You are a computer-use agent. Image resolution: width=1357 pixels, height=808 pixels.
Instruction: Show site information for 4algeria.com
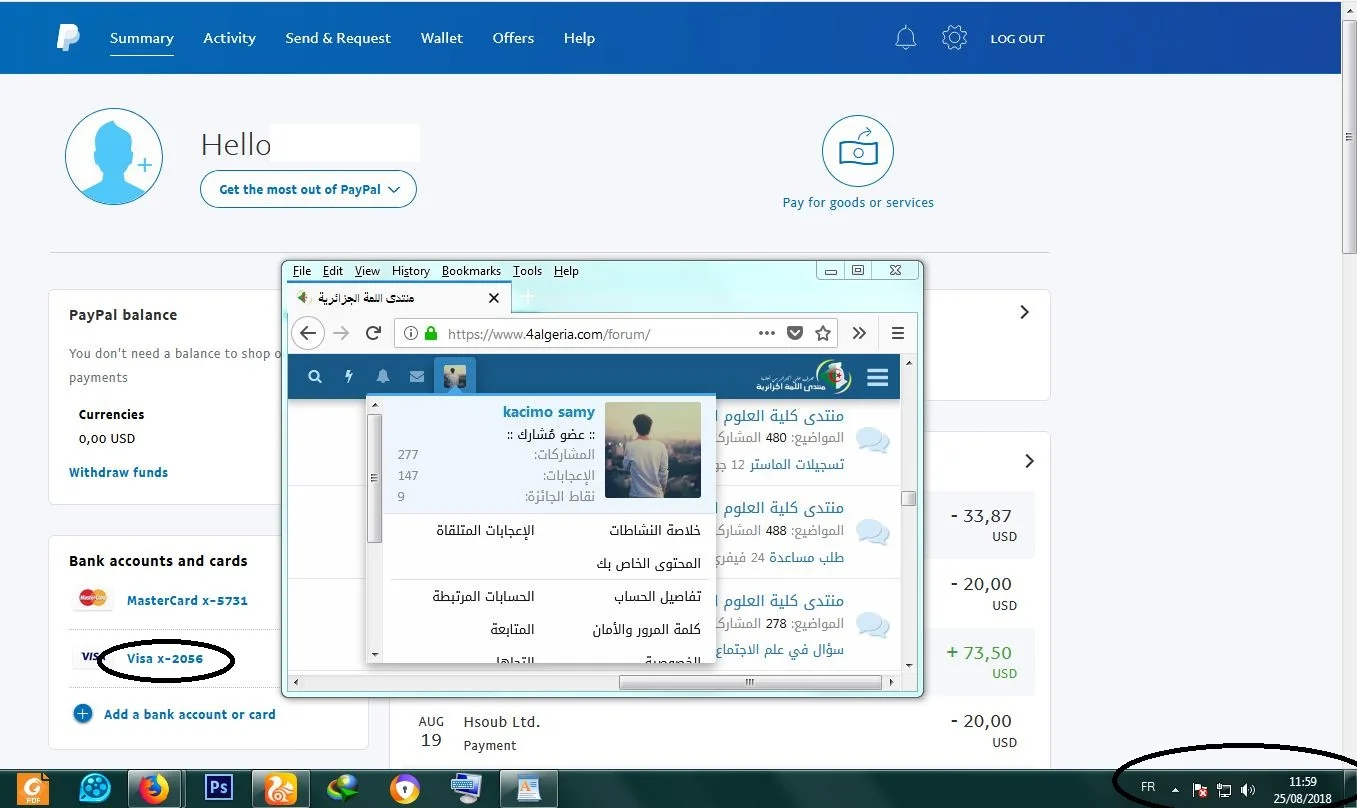click(411, 333)
